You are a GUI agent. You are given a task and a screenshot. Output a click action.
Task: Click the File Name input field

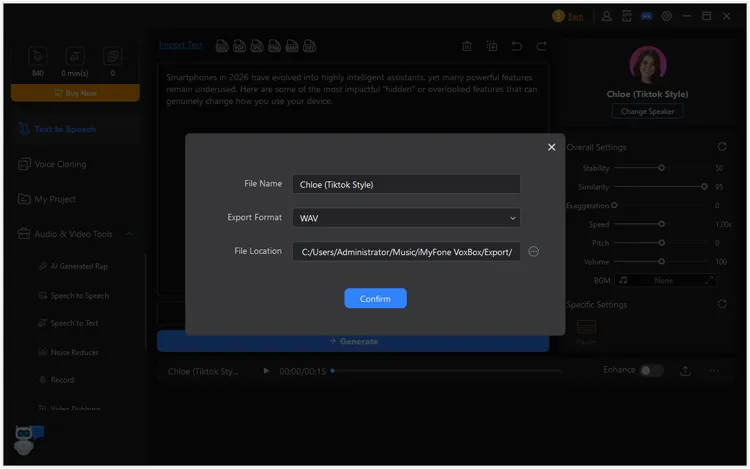[x=406, y=184]
